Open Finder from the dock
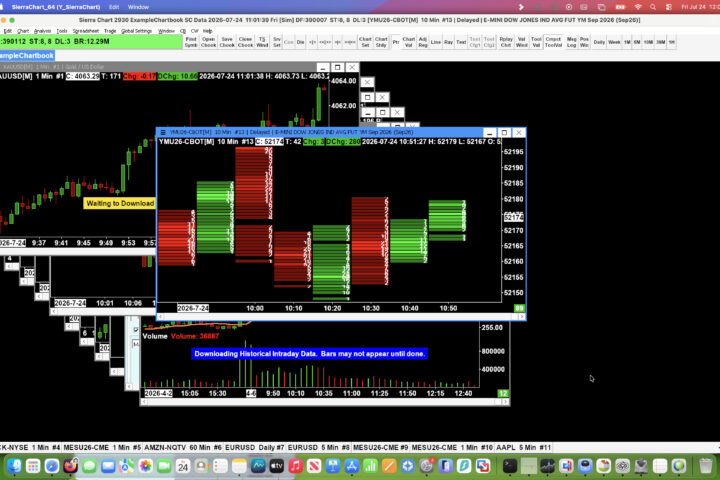 [14, 466]
